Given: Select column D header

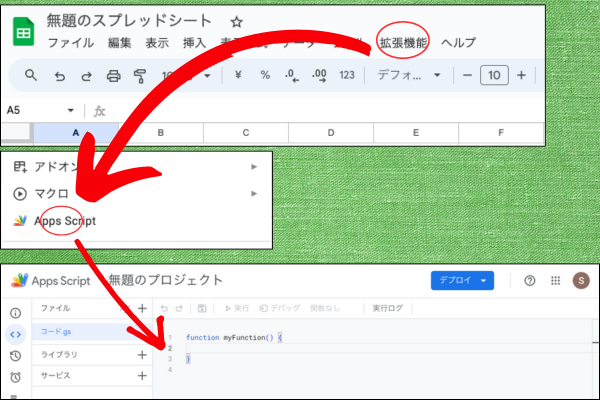Looking at the screenshot, I should 331,133.
